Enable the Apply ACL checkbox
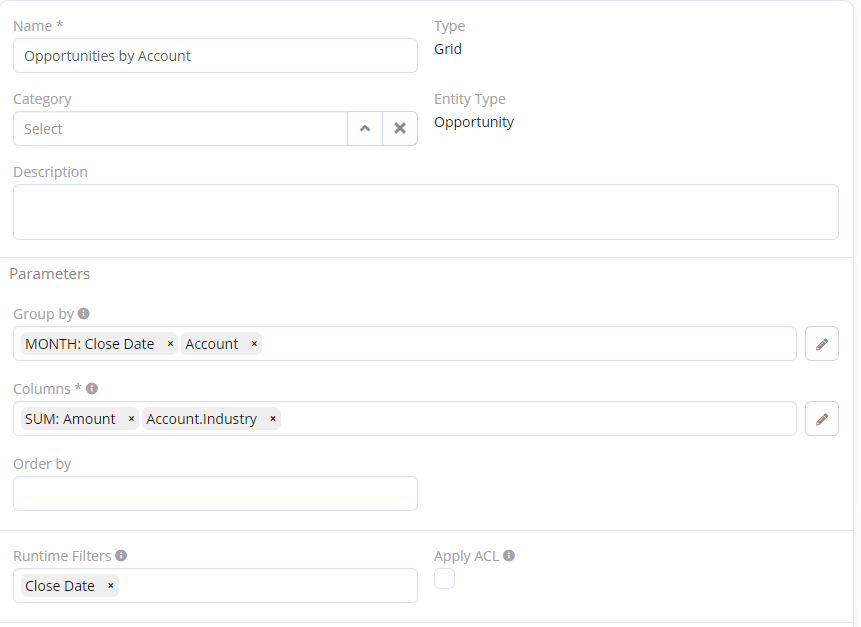Viewport: 861px width, 627px height. (444, 578)
